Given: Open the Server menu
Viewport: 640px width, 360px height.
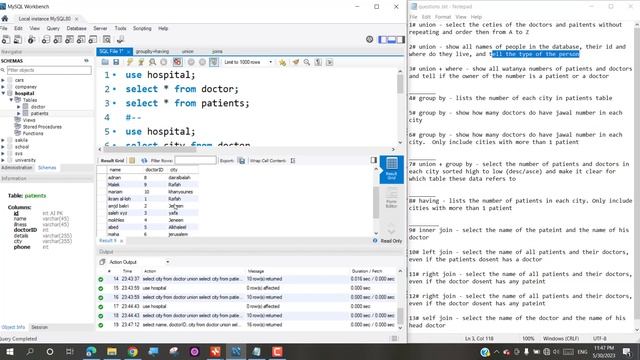Looking at the screenshot, I should 100,28.
